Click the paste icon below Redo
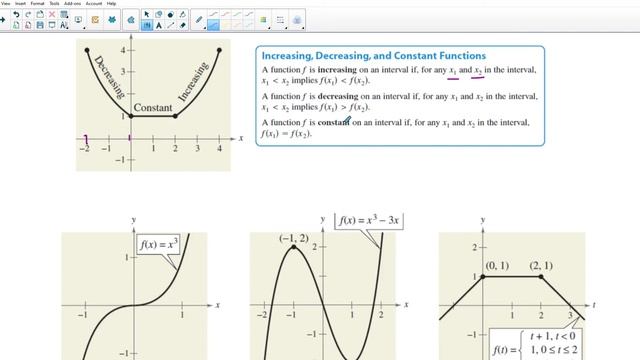The width and height of the screenshot is (640, 360). tap(28, 25)
